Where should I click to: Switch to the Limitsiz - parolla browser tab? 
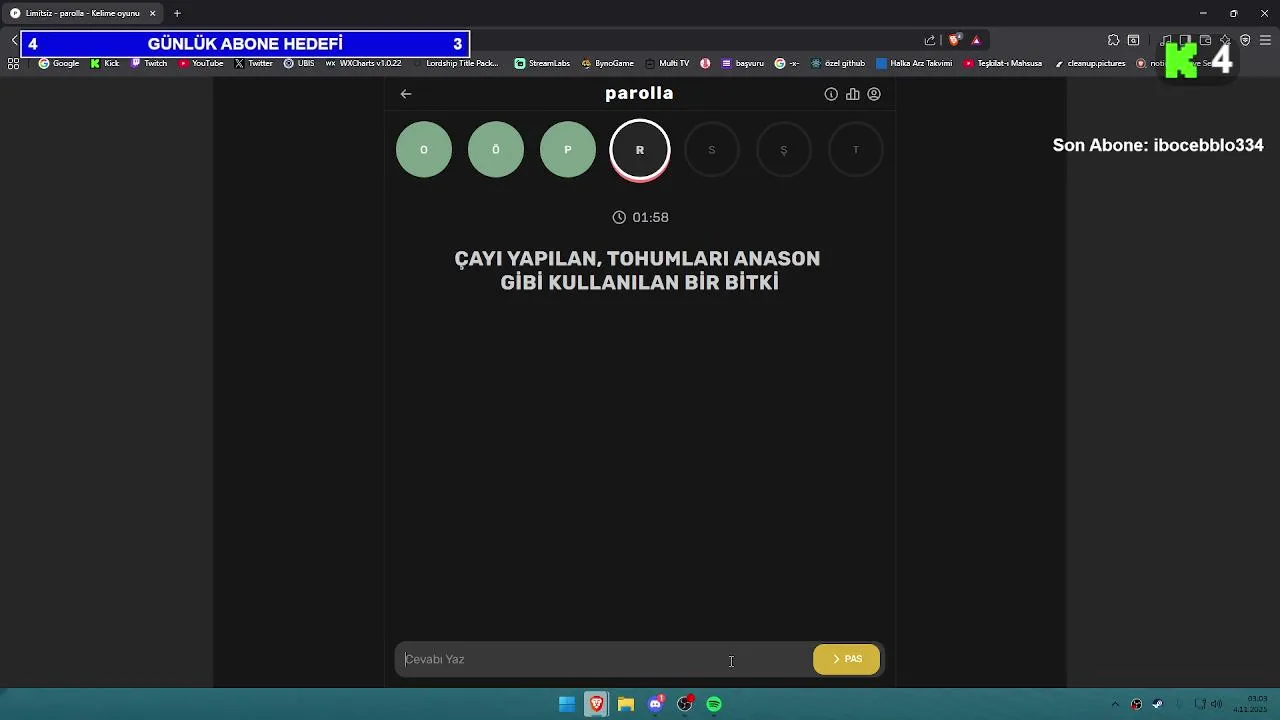[x=82, y=13]
